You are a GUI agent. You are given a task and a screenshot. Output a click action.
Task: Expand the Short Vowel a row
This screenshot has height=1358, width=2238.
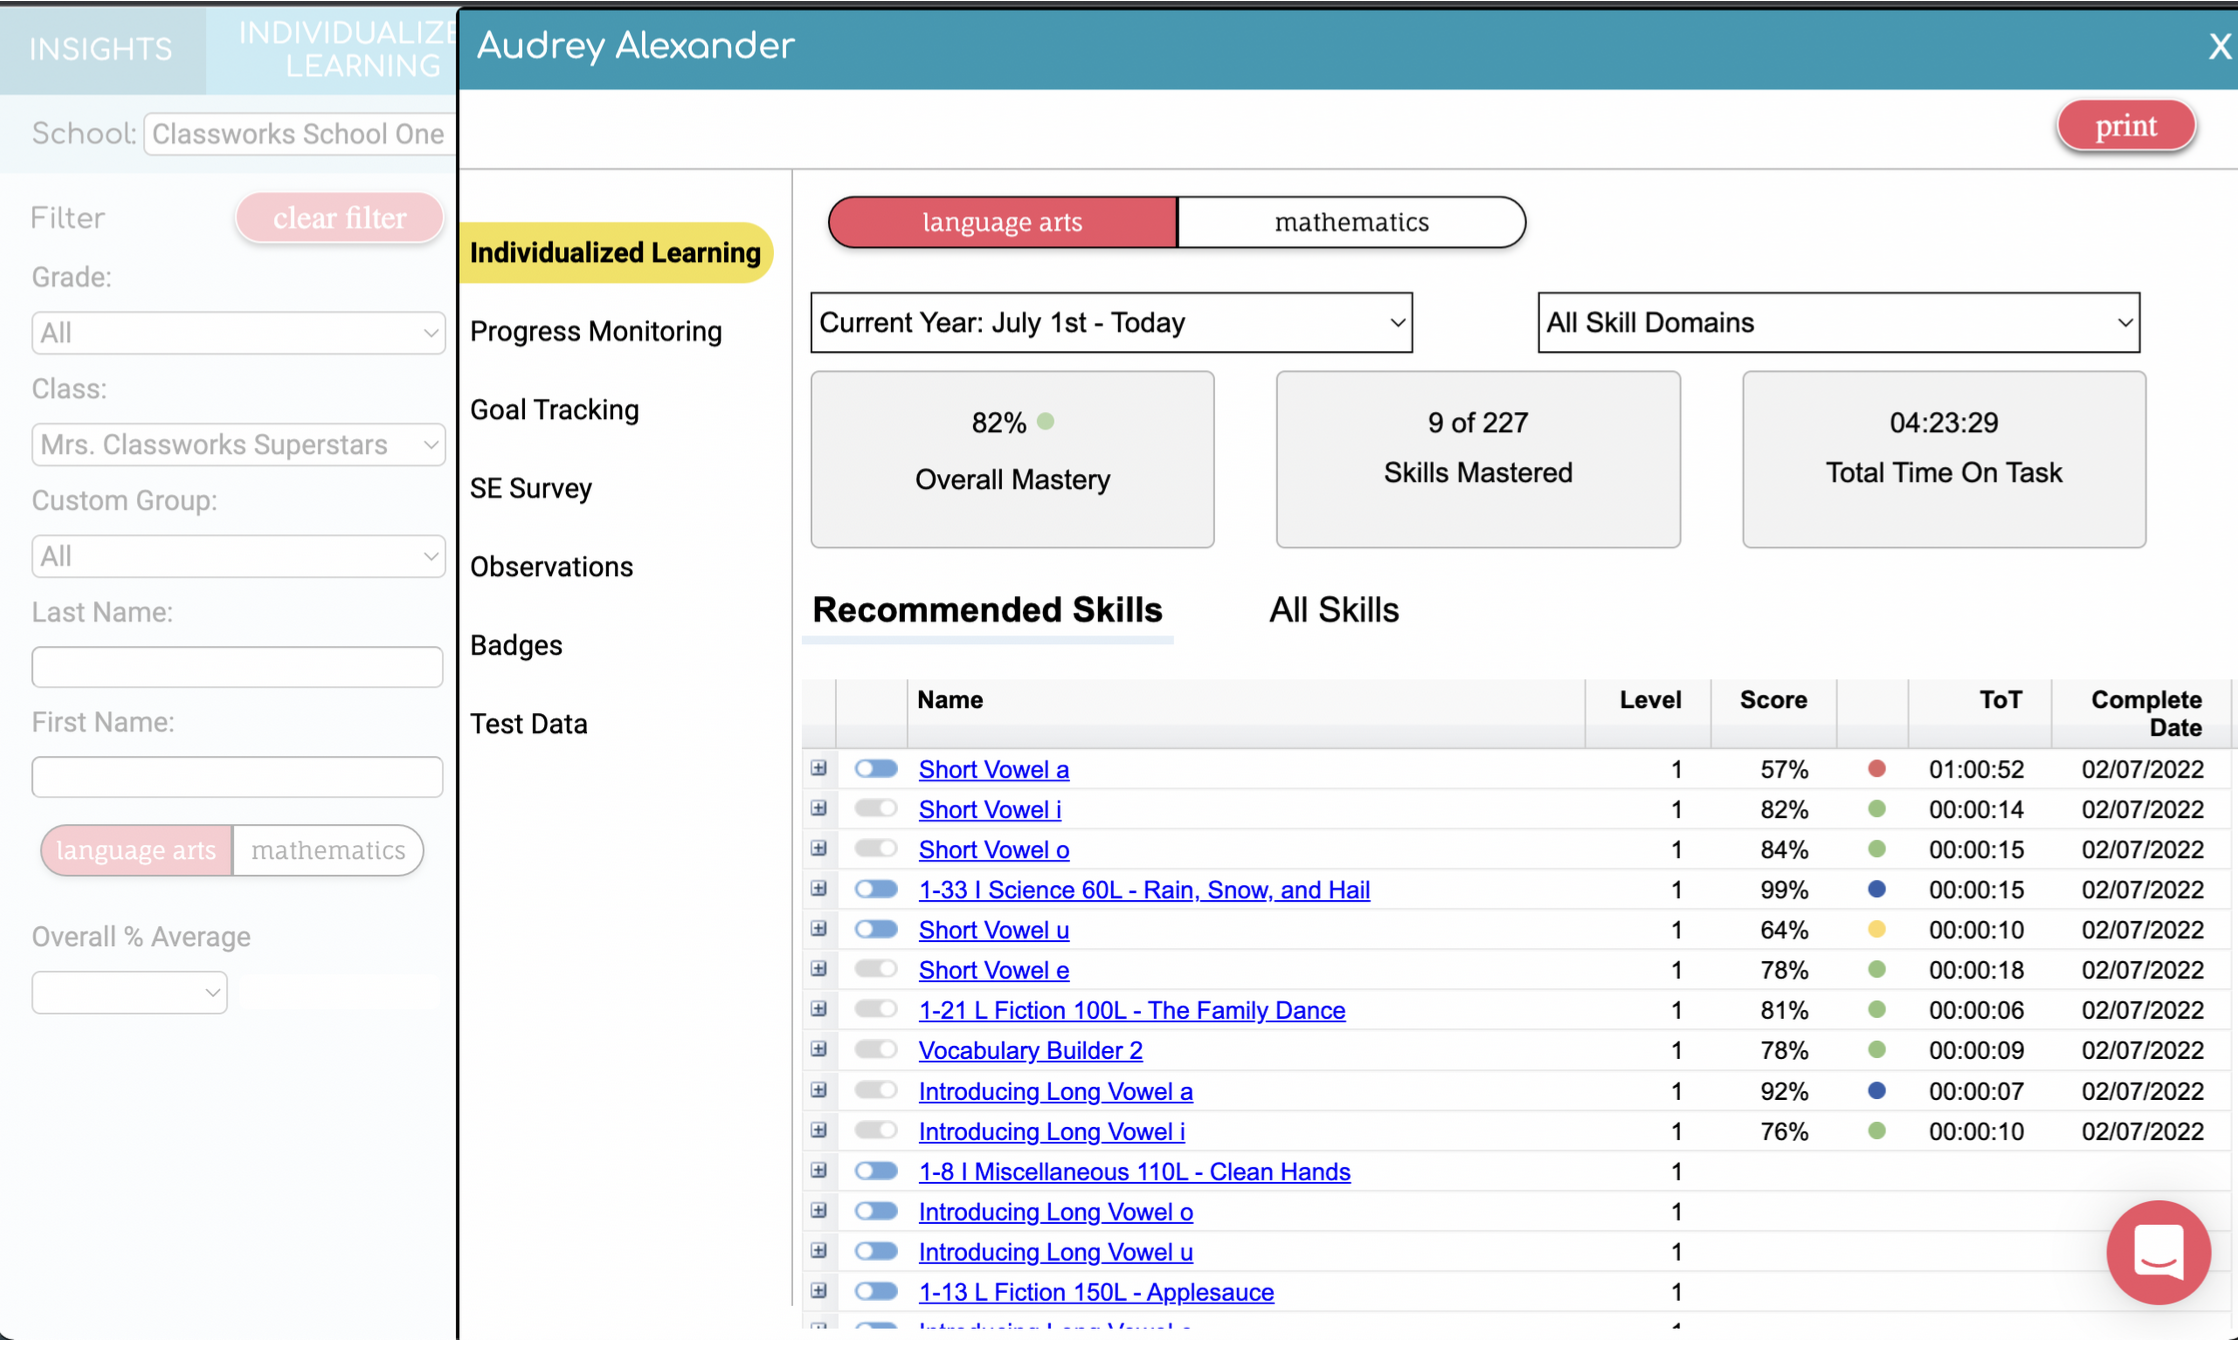[819, 768]
